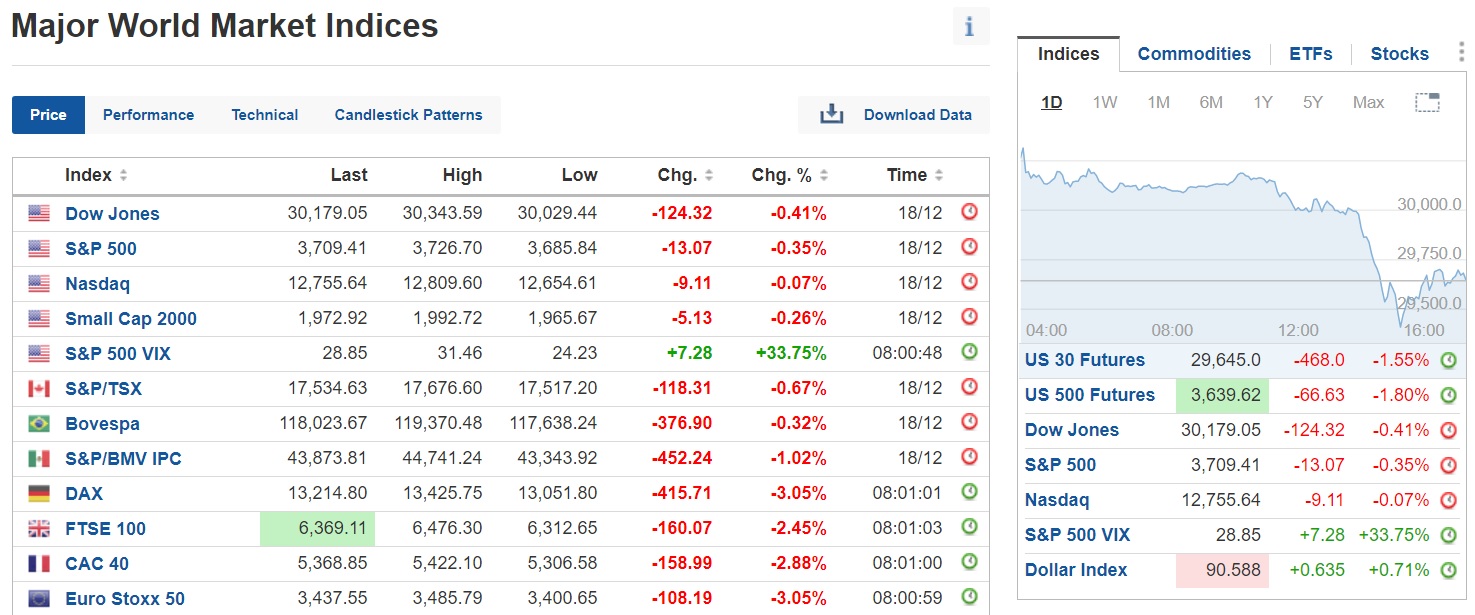Click the Brazil flag in Bovespa row
The width and height of the screenshot is (1475, 615).
(x=39, y=423)
